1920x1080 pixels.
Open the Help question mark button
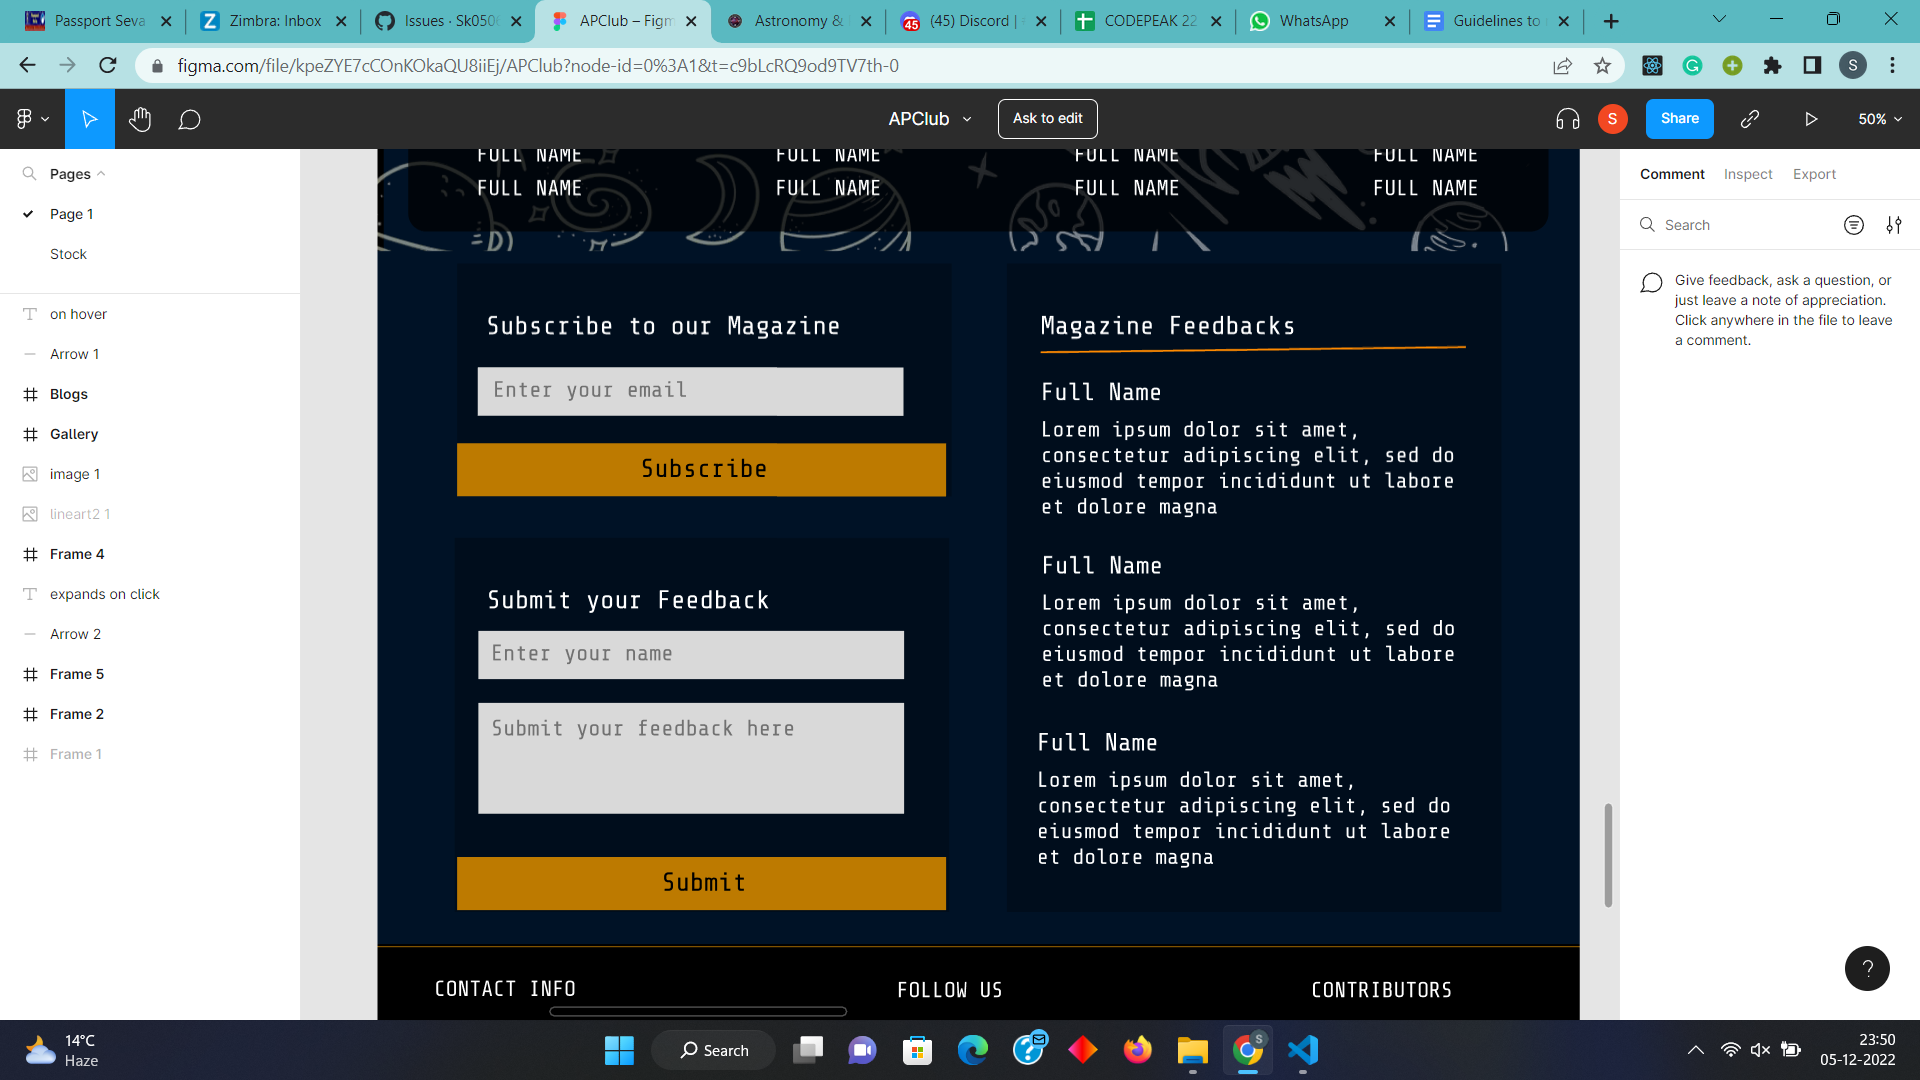(1867, 968)
